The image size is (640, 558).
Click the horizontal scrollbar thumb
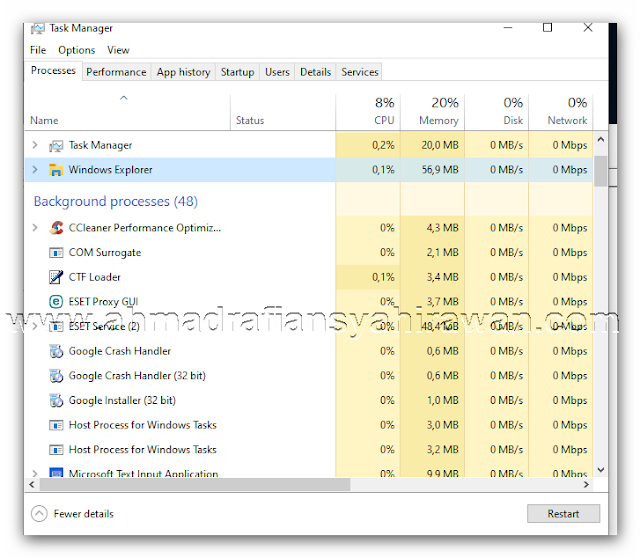click(195, 485)
